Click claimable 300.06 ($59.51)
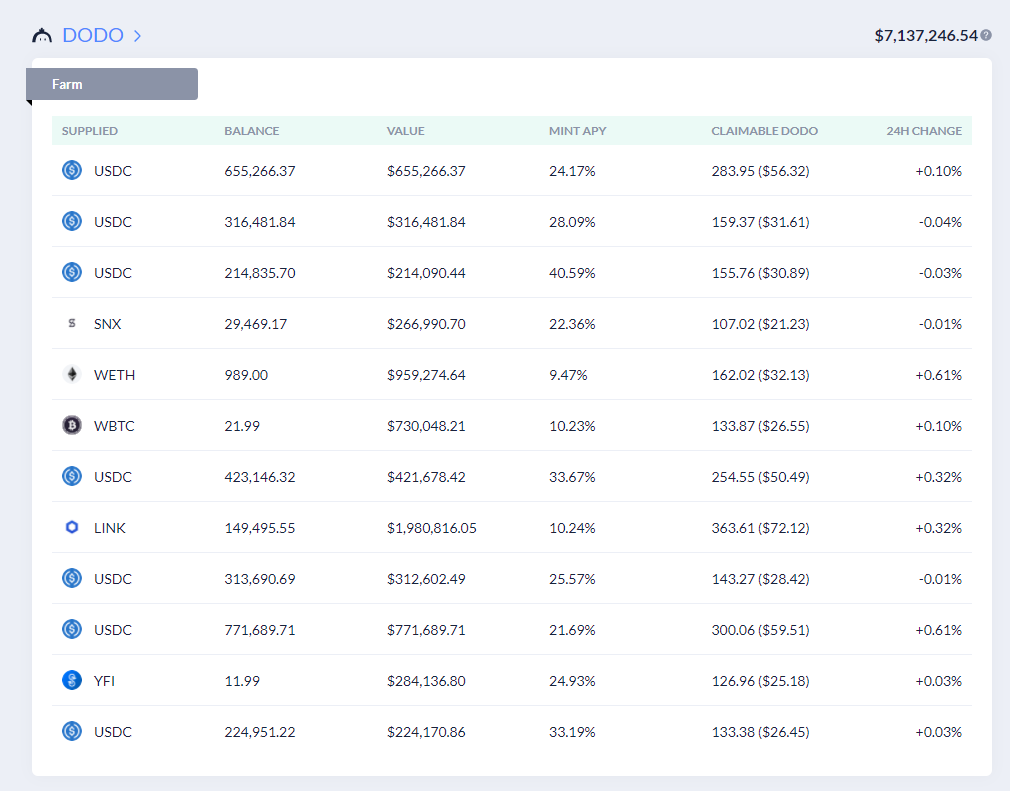Image resolution: width=1010 pixels, height=791 pixels. click(760, 629)
